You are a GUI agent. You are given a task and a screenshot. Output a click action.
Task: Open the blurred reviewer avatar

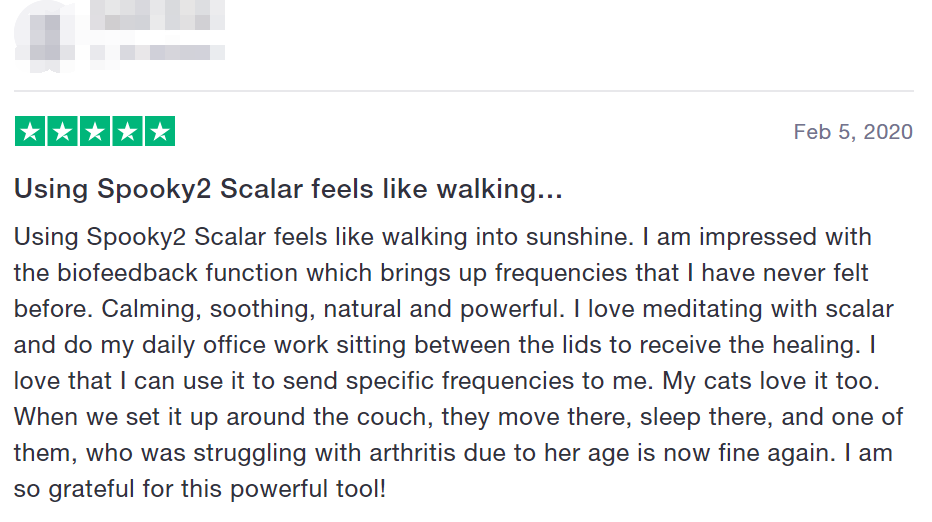coord(44,30)
